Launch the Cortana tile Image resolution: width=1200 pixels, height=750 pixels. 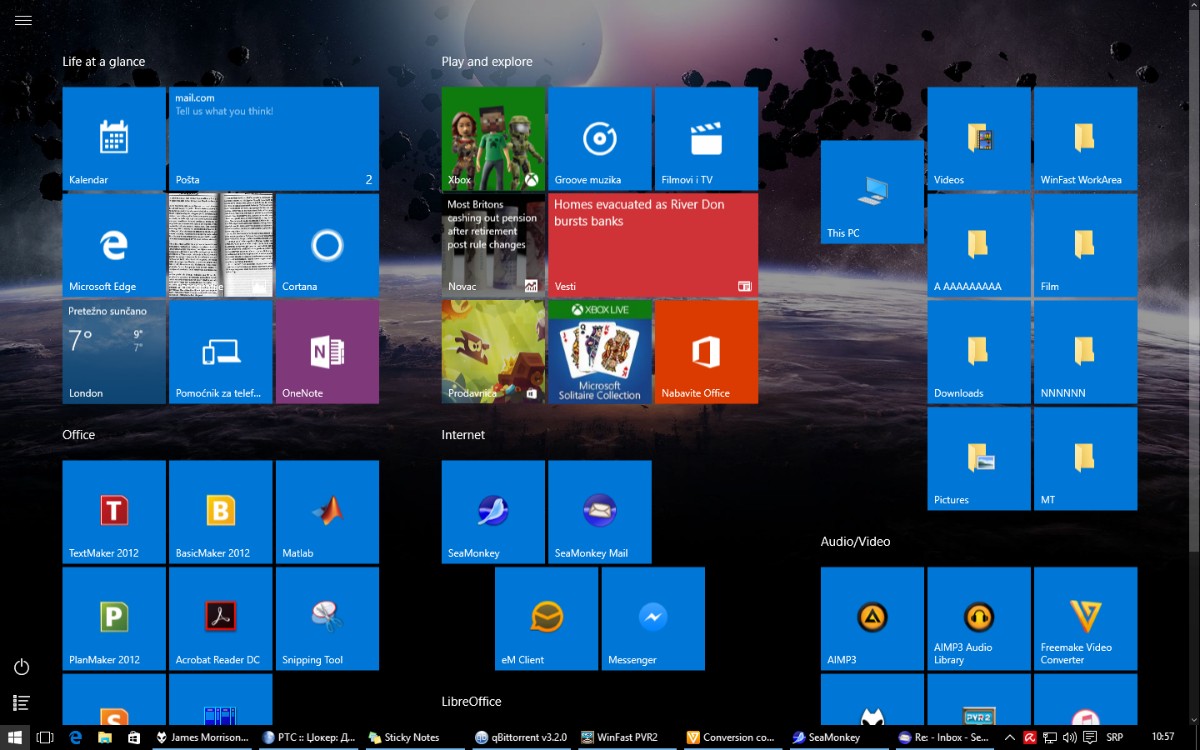[x=327, y=245]
